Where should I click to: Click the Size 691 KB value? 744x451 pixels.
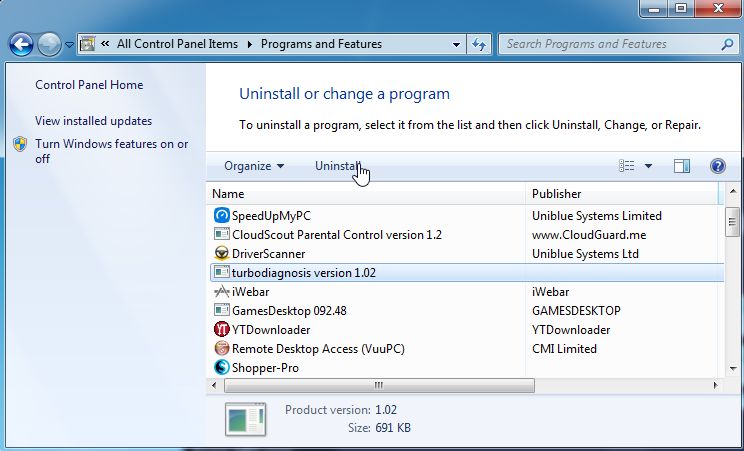pos(393,428)
